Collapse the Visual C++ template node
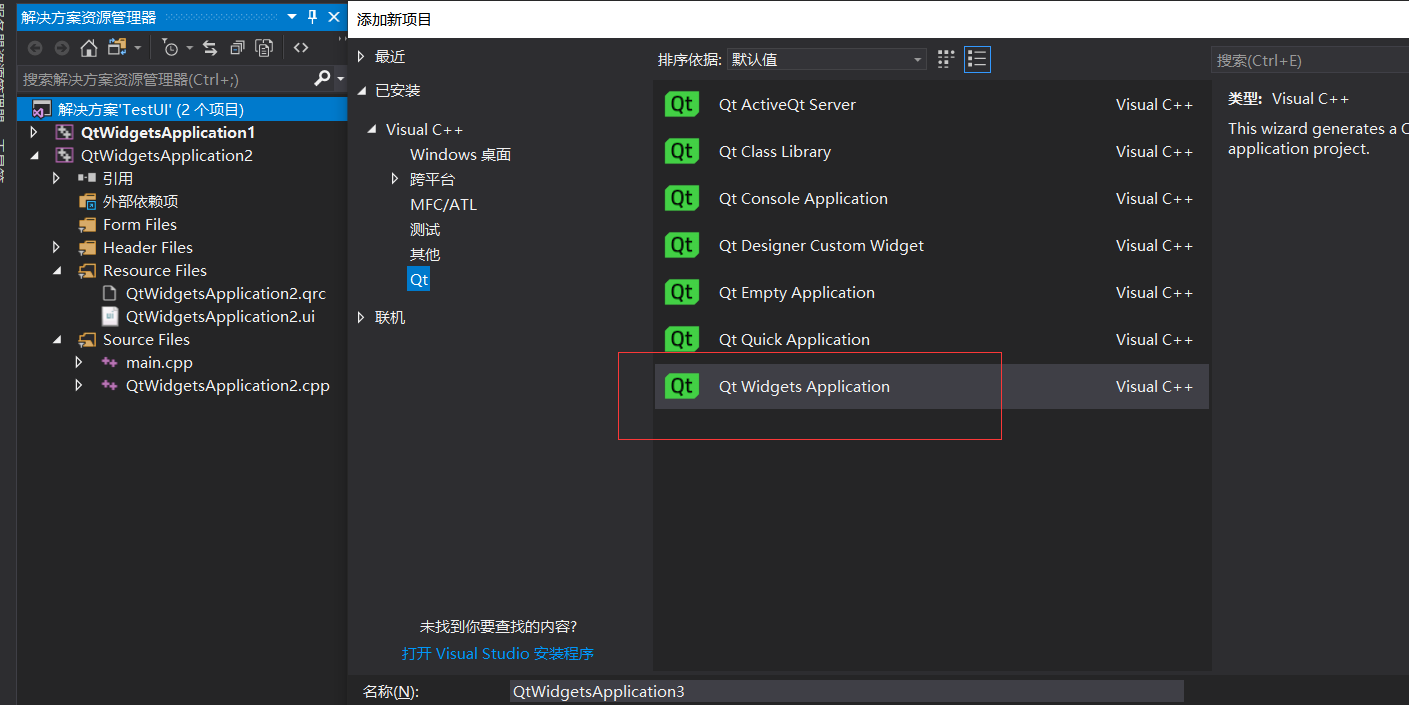1409x705 pixels. pos(373,130)
